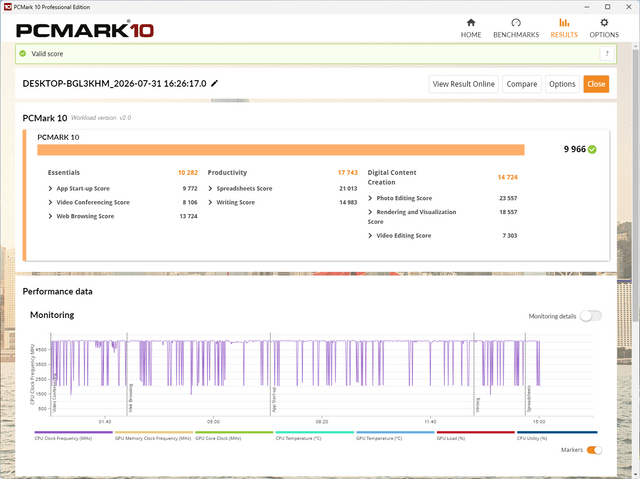640x479 pixels.
Task: Toggle the Monitoring details switch
Action: pyautogui.click(x=591, y=316)
